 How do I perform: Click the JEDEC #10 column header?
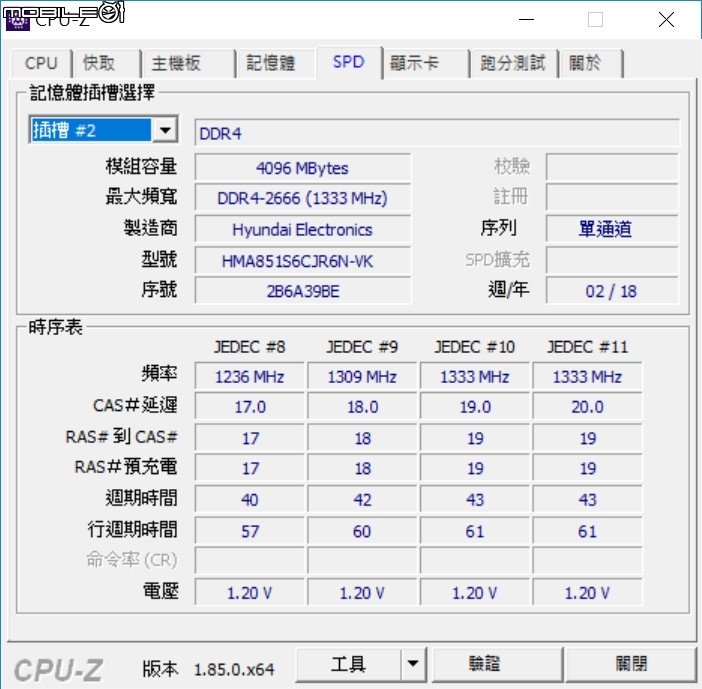(475, 347)
